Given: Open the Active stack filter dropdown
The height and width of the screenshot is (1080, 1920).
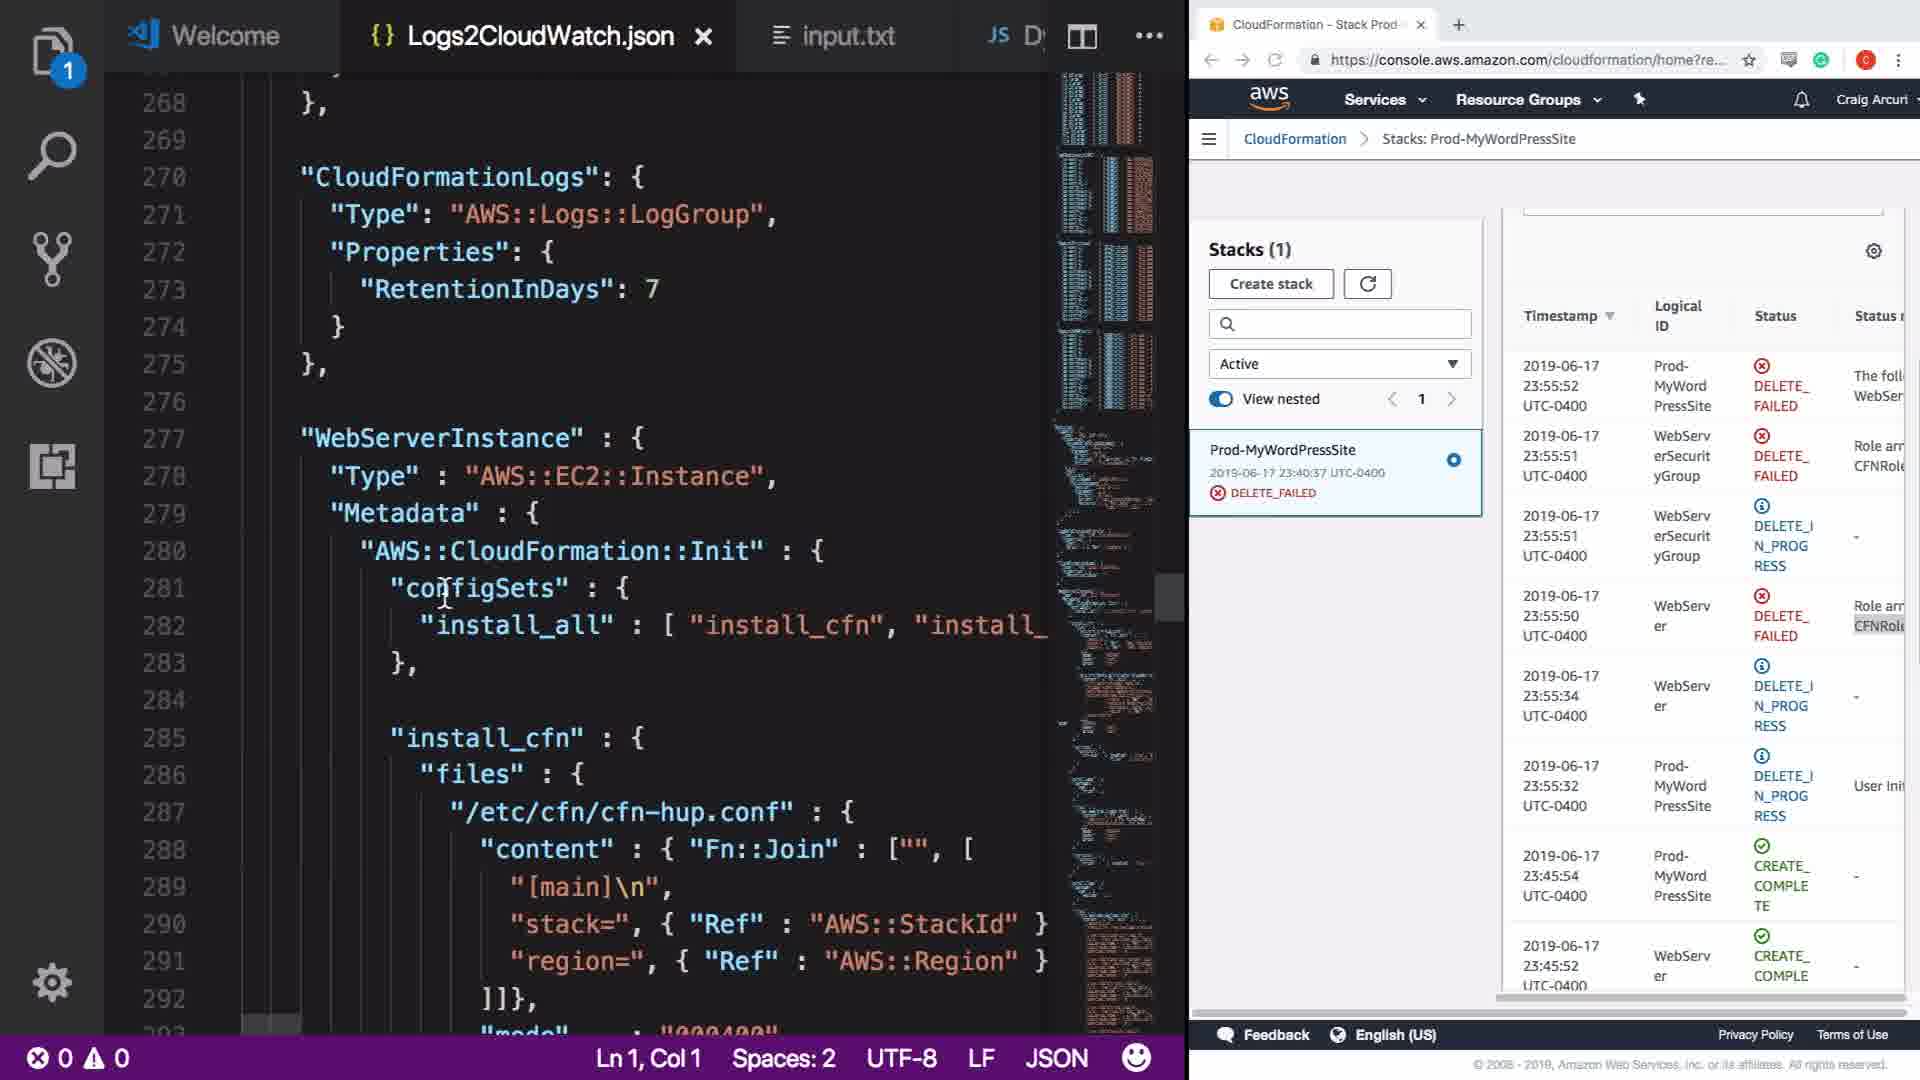Looking at the screenshot, I should point(1339,364).
